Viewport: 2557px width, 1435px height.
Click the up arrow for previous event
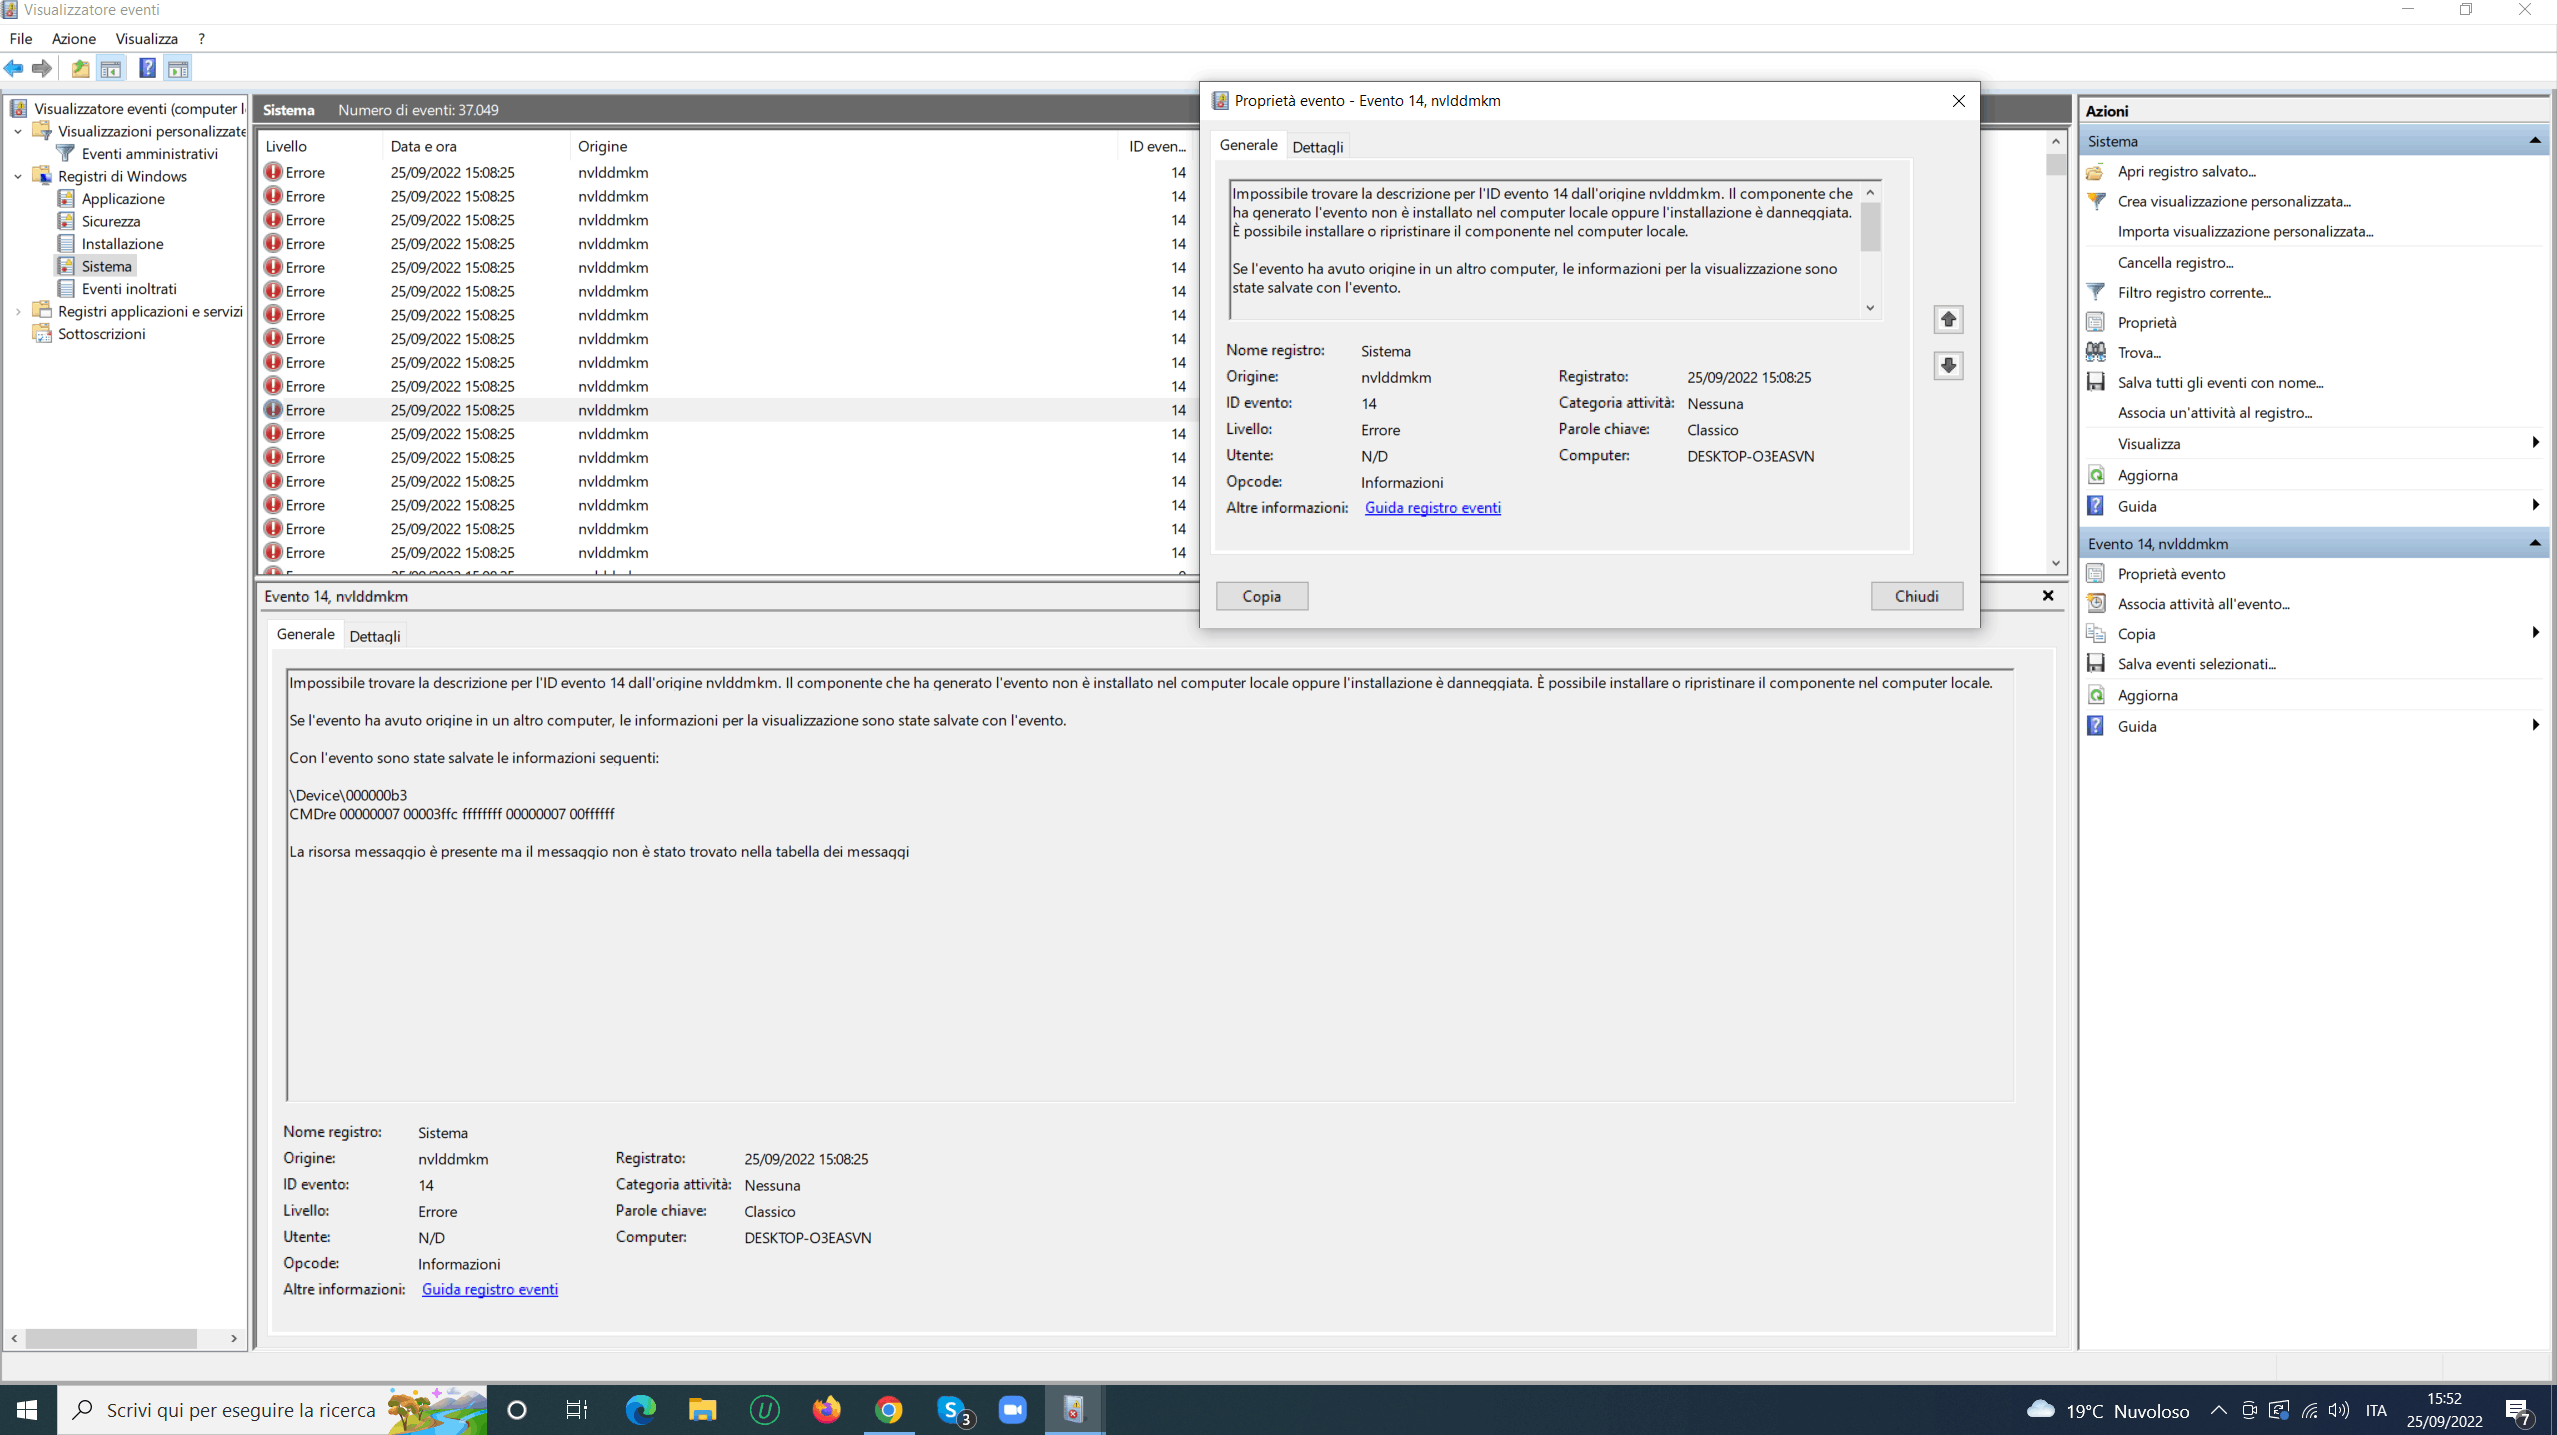pos(1948,320)
